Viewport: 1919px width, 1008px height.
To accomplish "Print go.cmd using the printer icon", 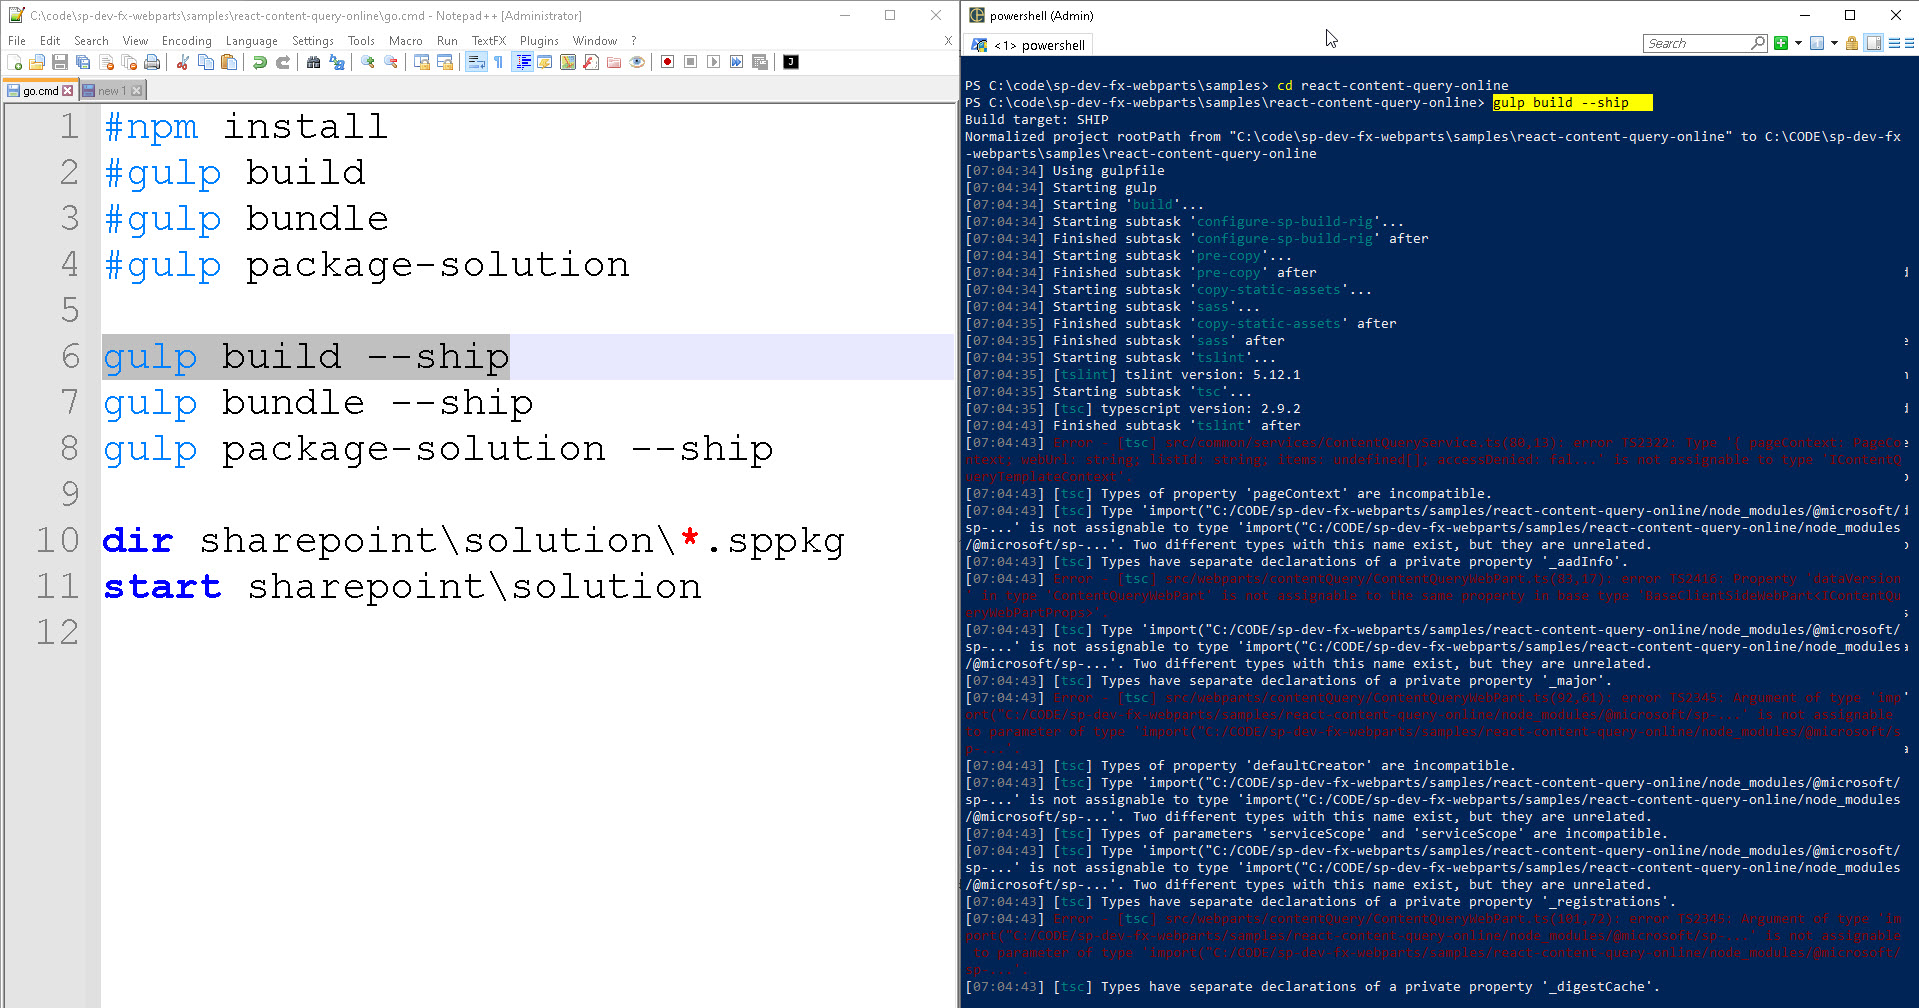I will click(152, 62).
